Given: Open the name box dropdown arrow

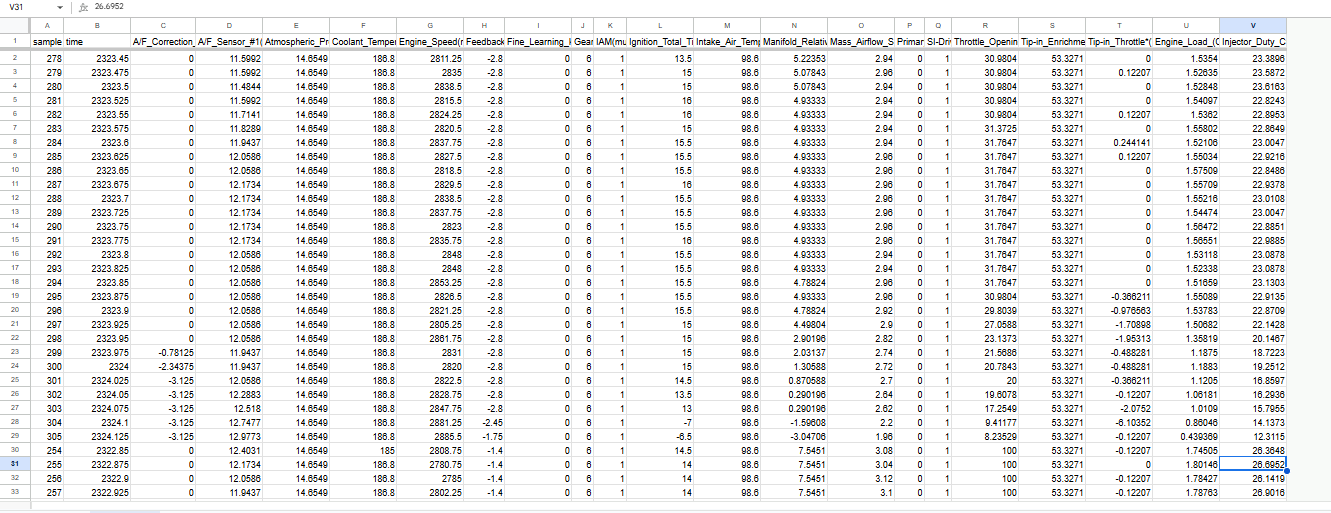Looking at the screenshot, I should click(60, 7).
